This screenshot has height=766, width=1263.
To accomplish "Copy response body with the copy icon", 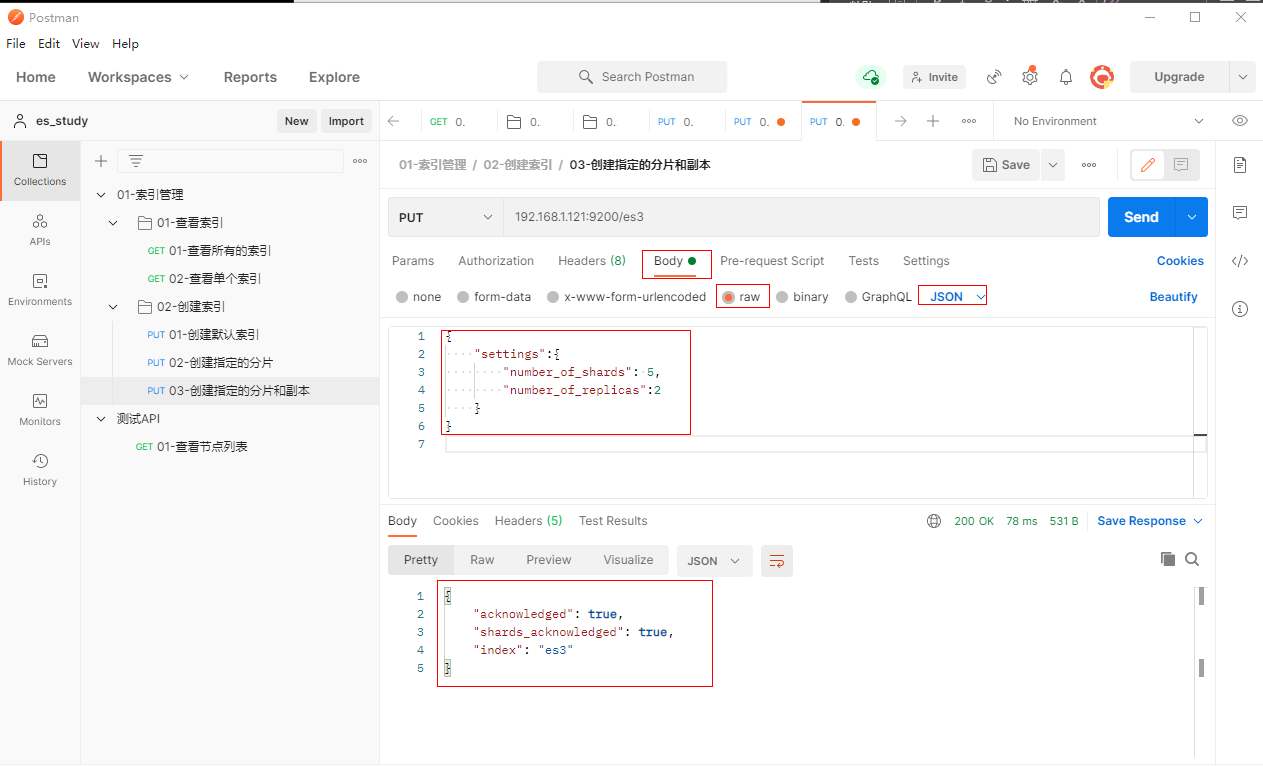I will pyautogui.click(x=1167, y=560).
